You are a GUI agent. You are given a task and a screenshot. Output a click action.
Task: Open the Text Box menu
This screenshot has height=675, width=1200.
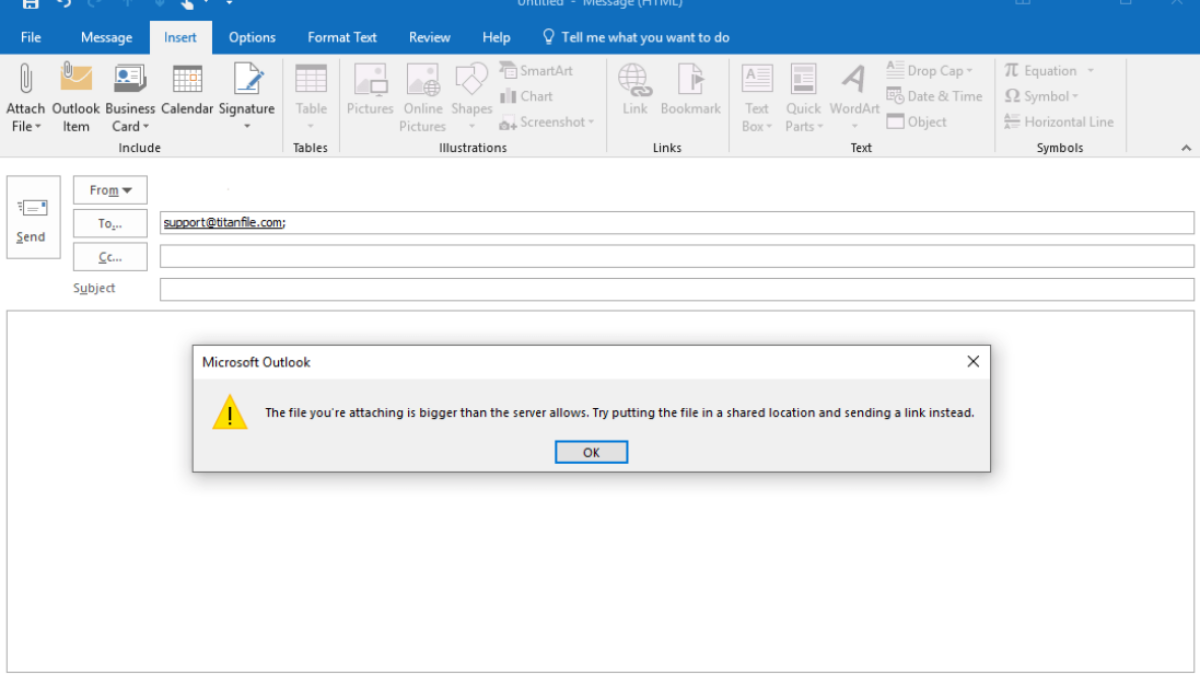click(757, 98)
